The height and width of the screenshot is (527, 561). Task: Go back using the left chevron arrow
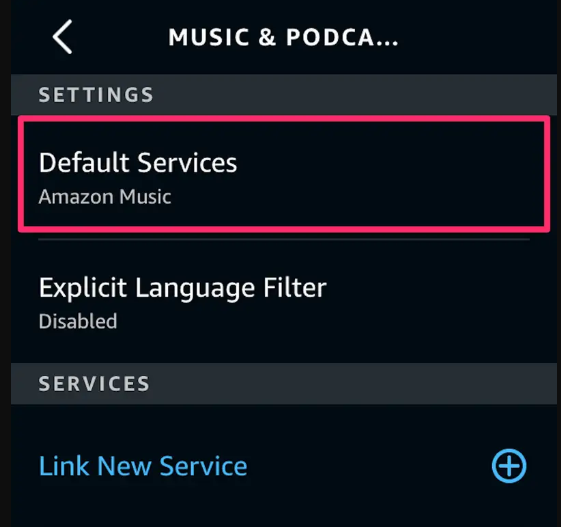pos(63,36)
